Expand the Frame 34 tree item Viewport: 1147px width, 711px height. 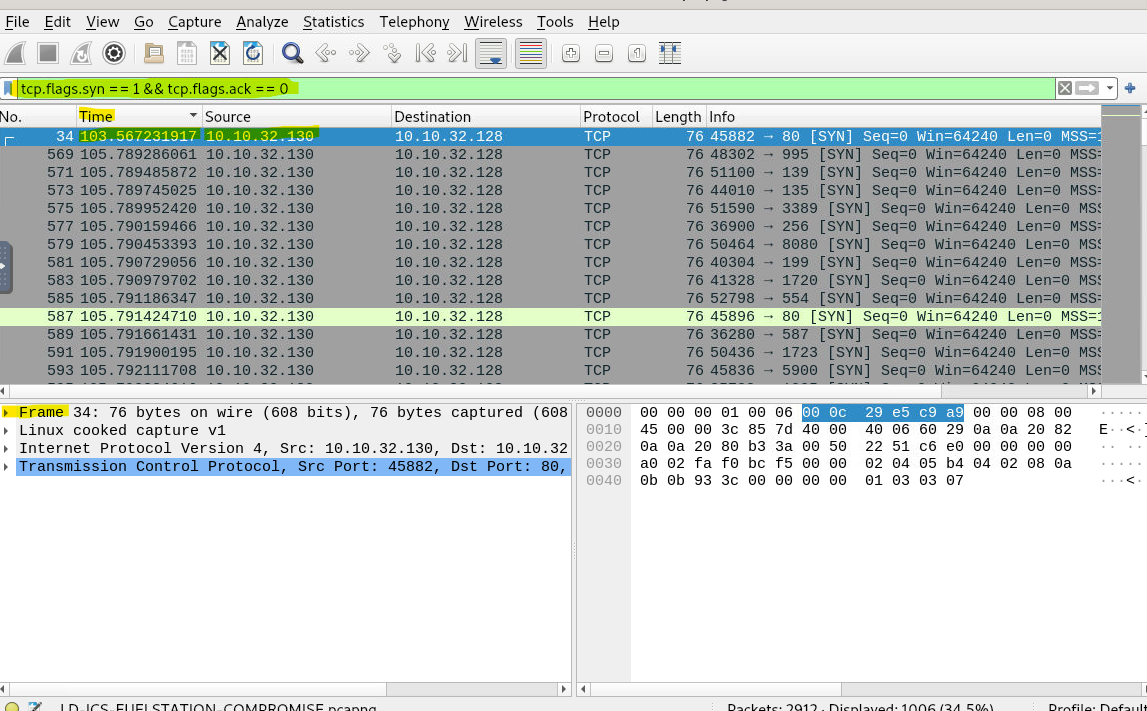(7, 413)
